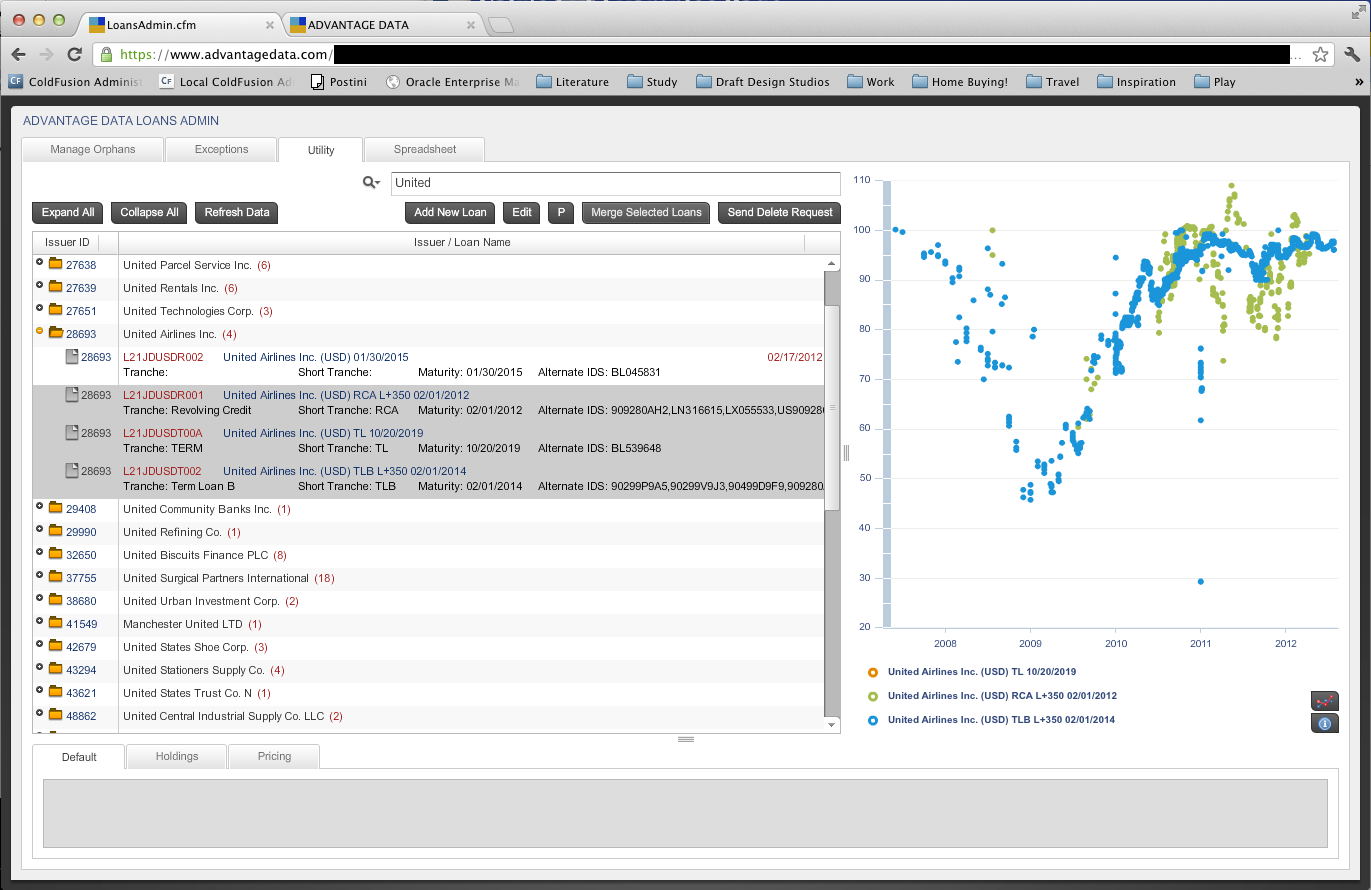Click the United Parcel Service folder icon
This screenshot has width=1371, height=890.
[56, 265]
